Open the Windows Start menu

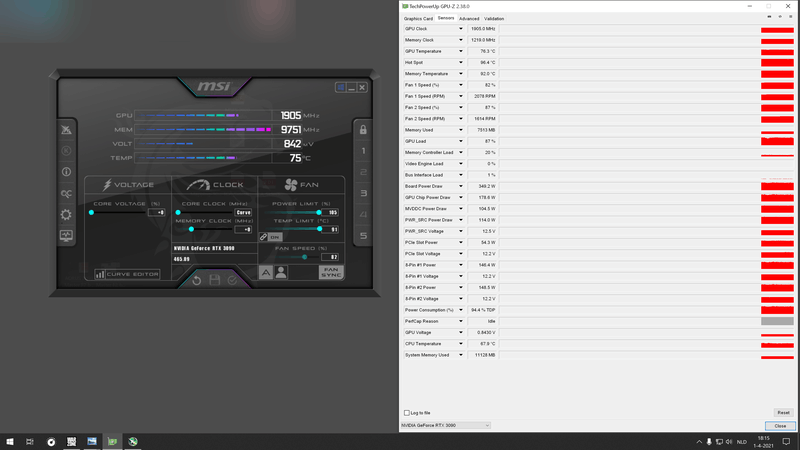[10, 441]
